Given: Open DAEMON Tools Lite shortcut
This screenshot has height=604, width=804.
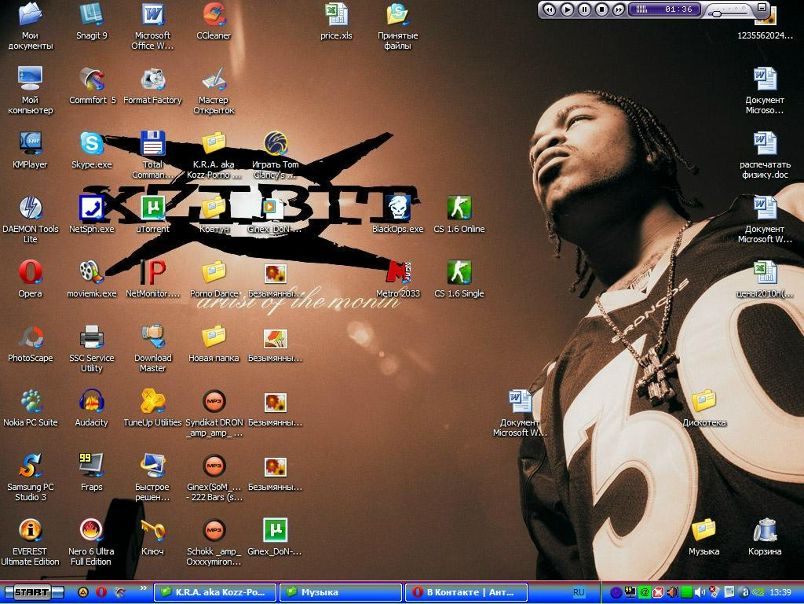Looking at the screenshot, I should click(x=30, y=208).
